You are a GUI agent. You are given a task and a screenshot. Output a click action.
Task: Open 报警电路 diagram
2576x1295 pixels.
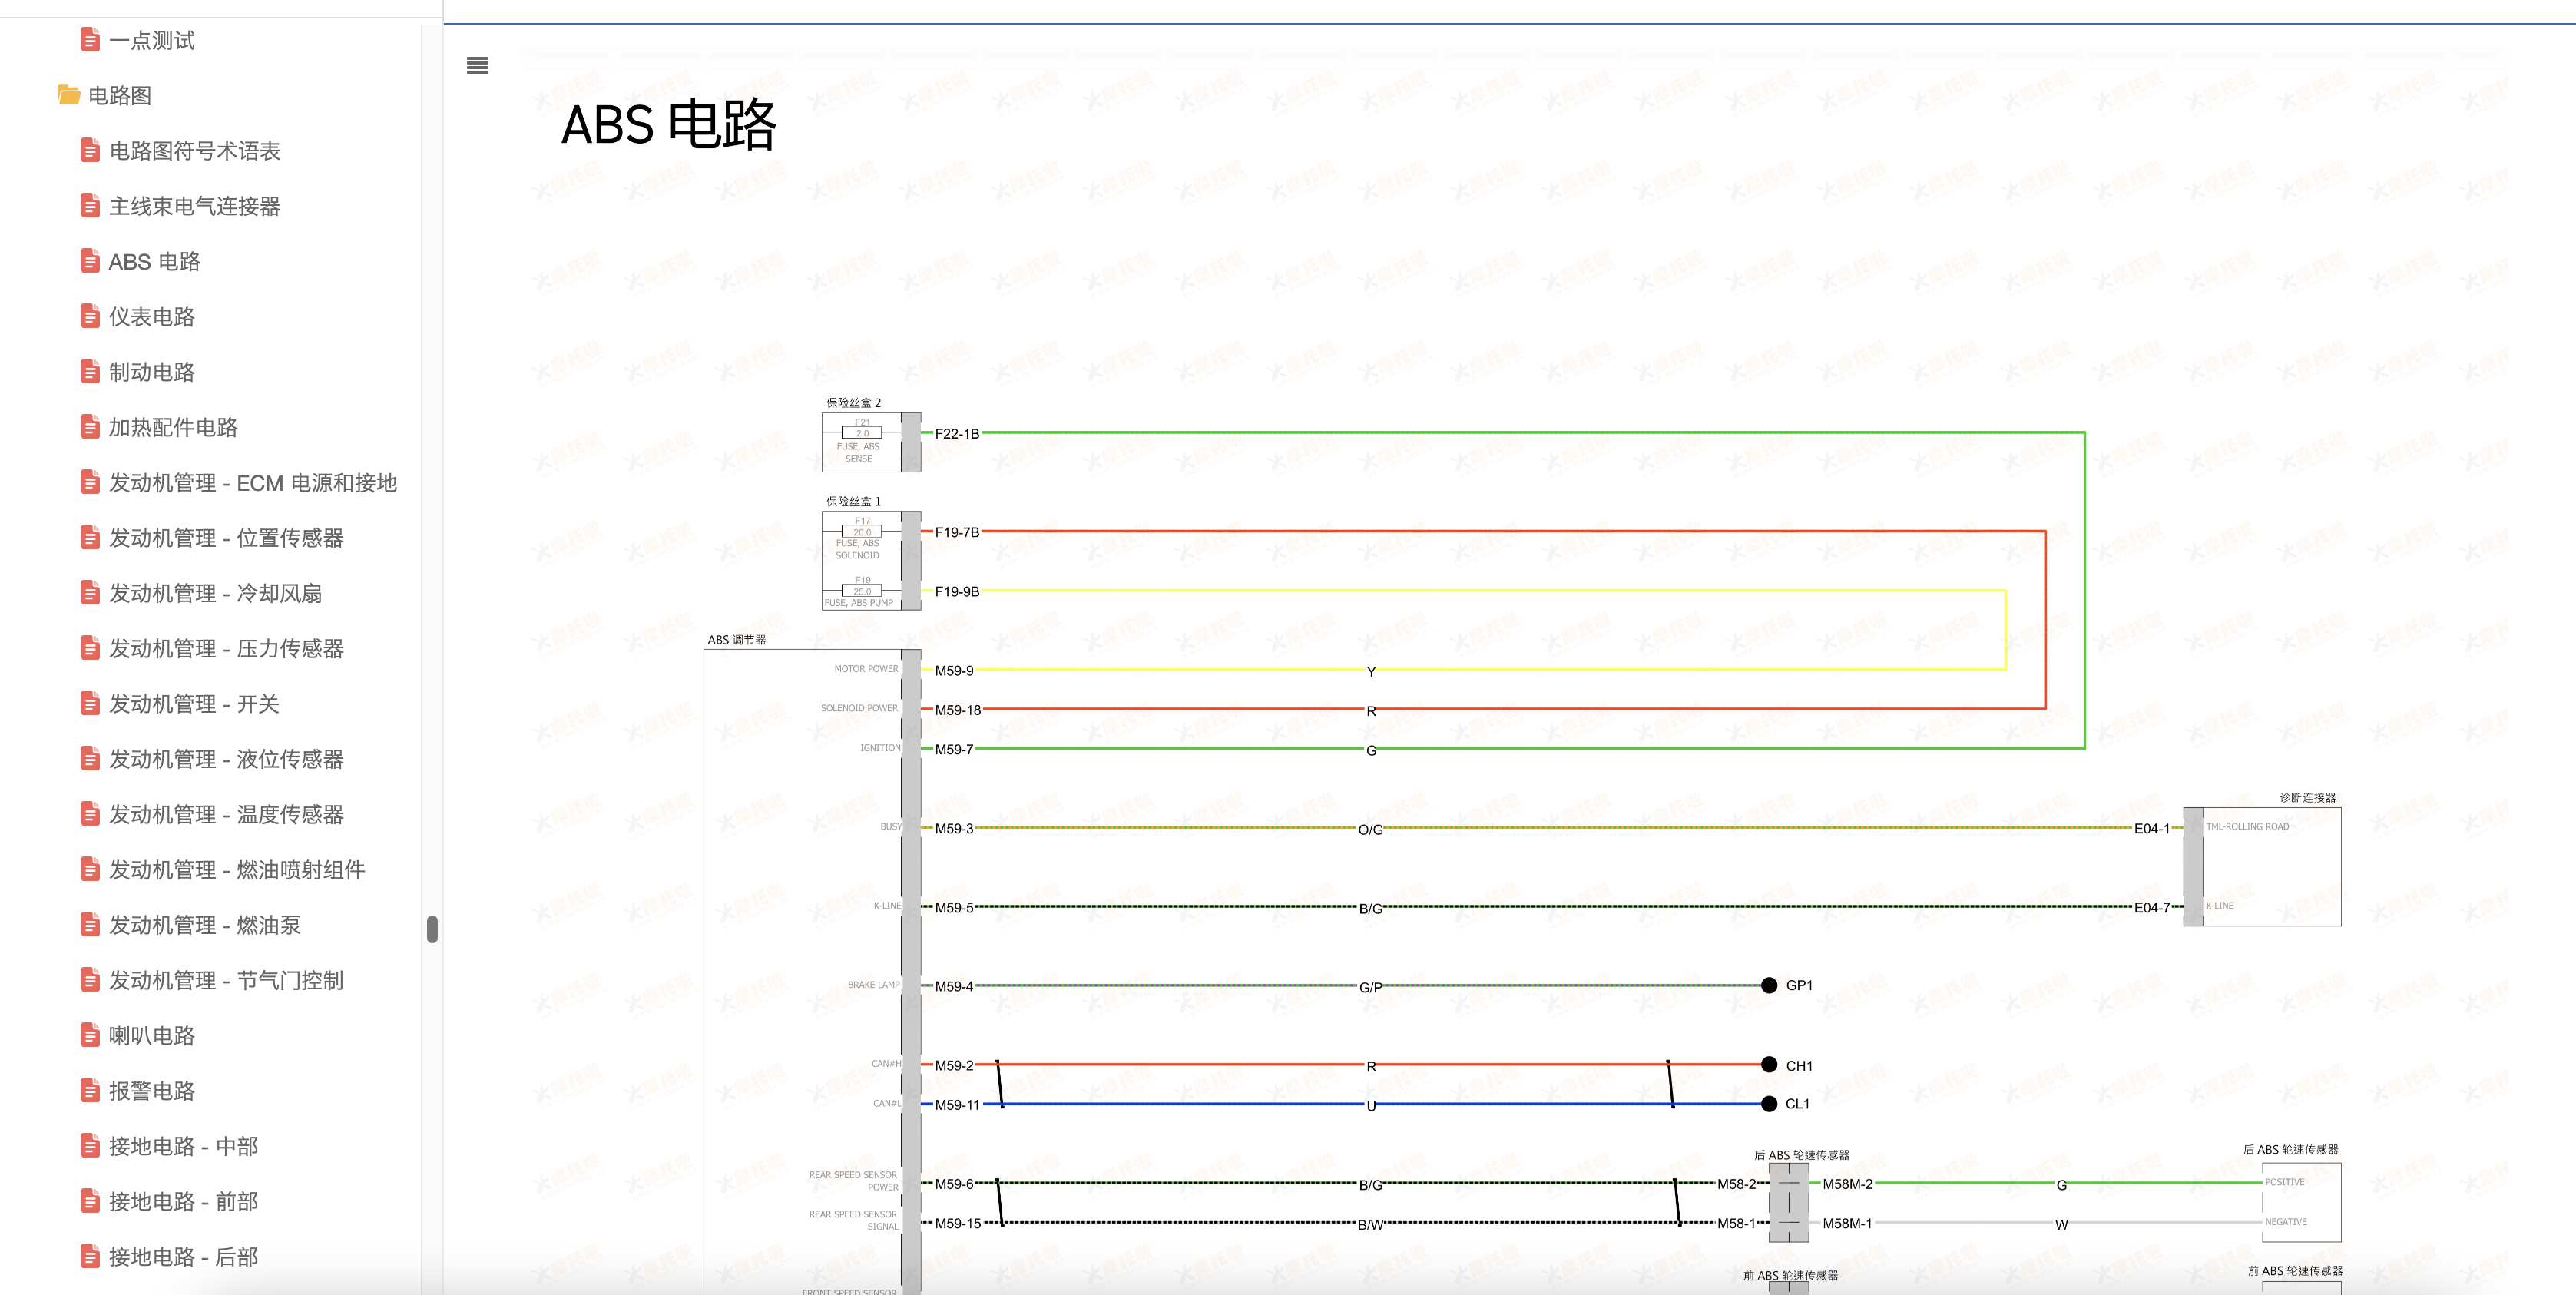tap(152, 1091)
